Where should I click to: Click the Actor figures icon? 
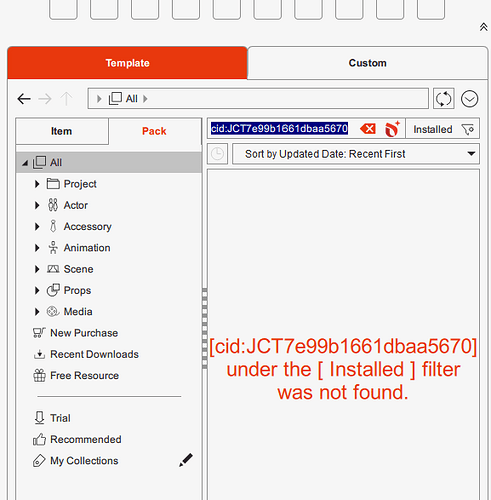coord(53,205)
